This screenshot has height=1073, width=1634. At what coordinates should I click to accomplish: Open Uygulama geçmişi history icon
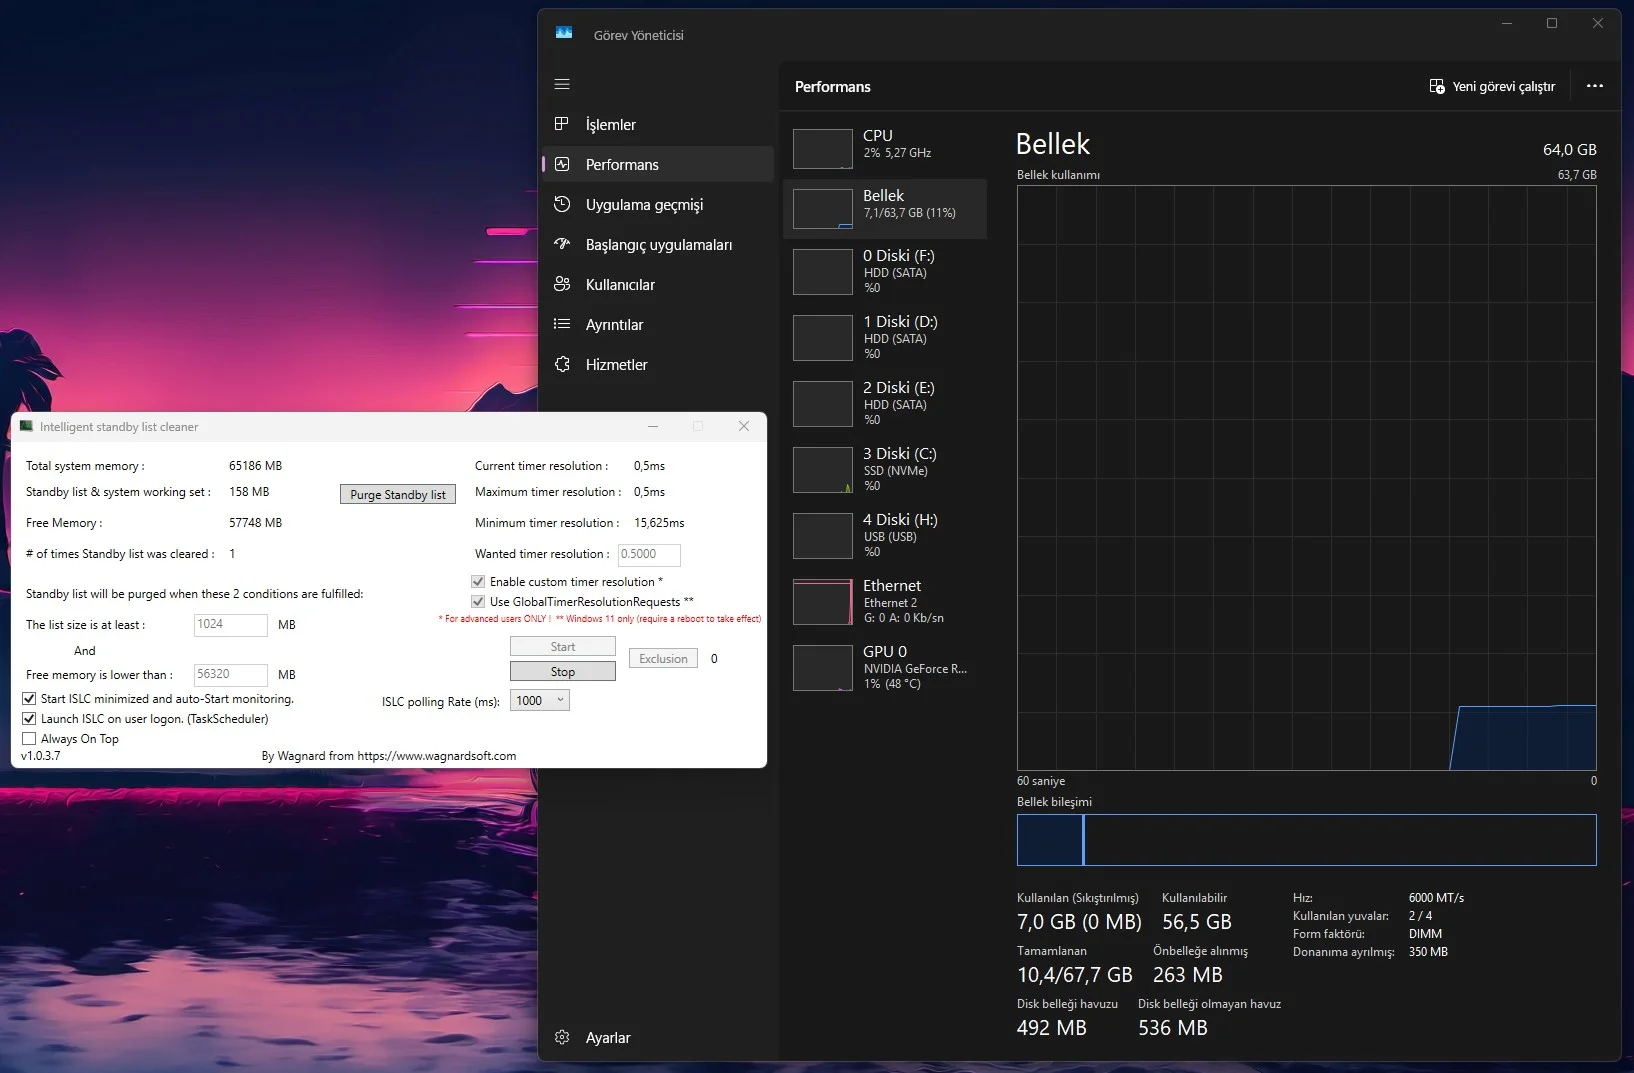[562, 204]
